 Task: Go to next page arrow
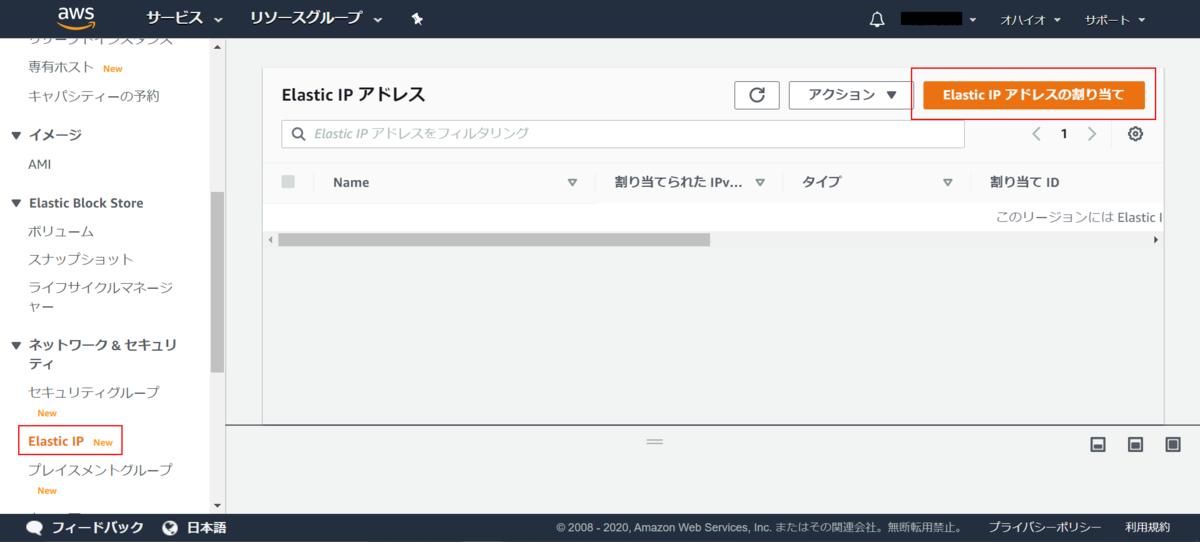click(x=1092, y=134)
